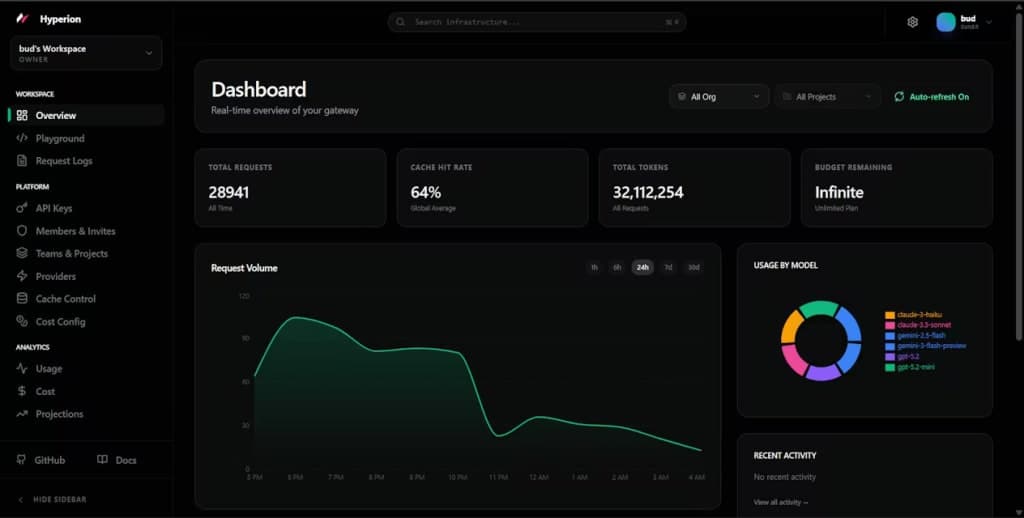The image size is (1024, 518).
Task: Open Cache Control database icon
Action: tap(22, 299)
